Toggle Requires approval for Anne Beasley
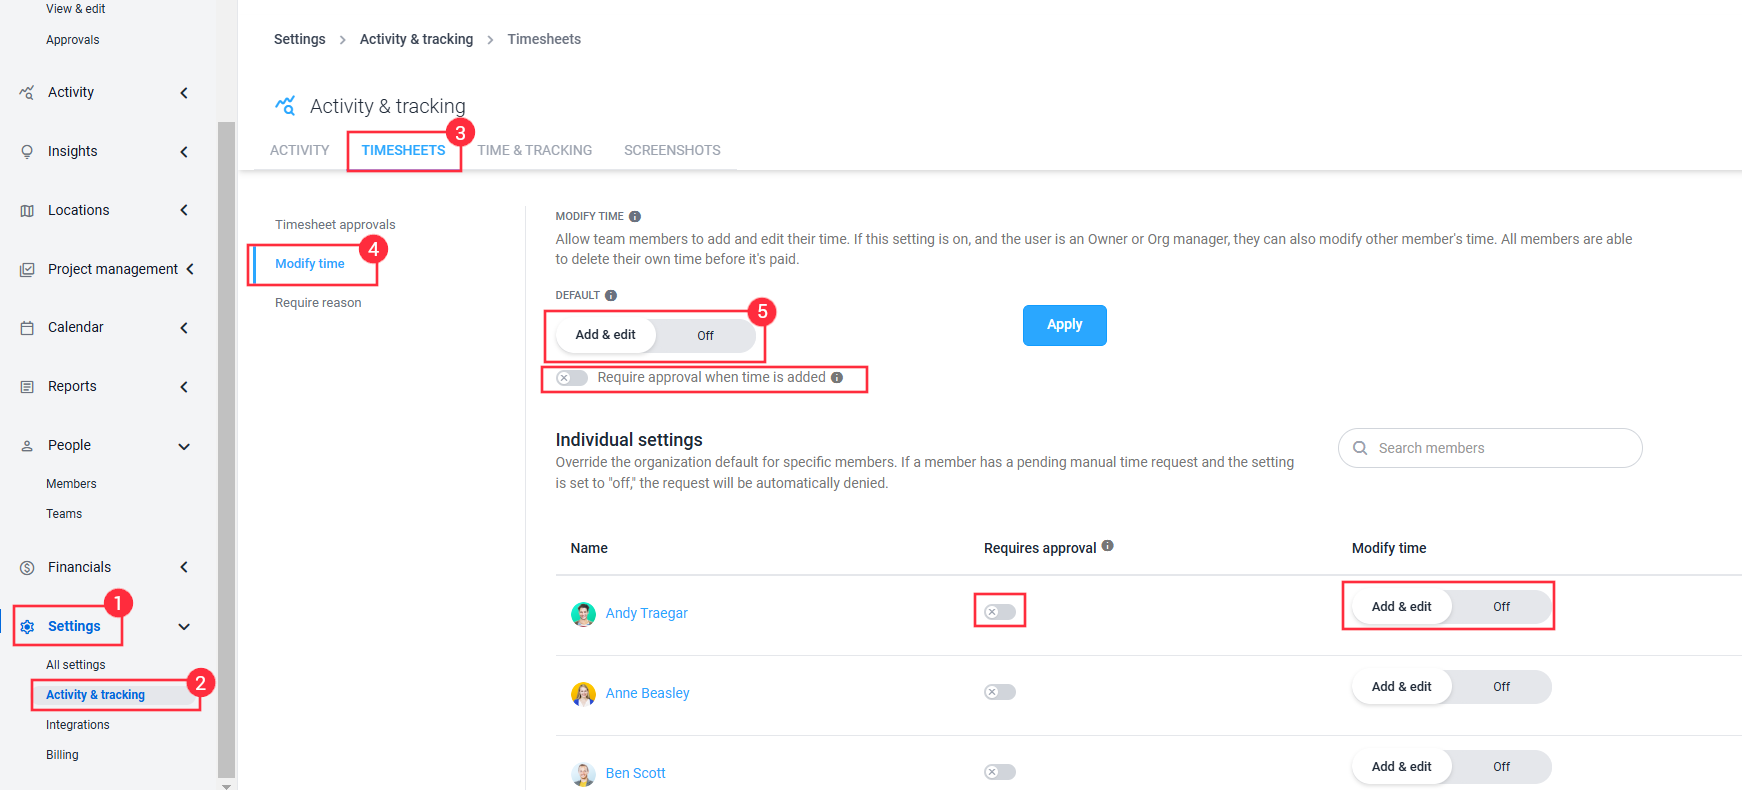 pos(1000,692)
